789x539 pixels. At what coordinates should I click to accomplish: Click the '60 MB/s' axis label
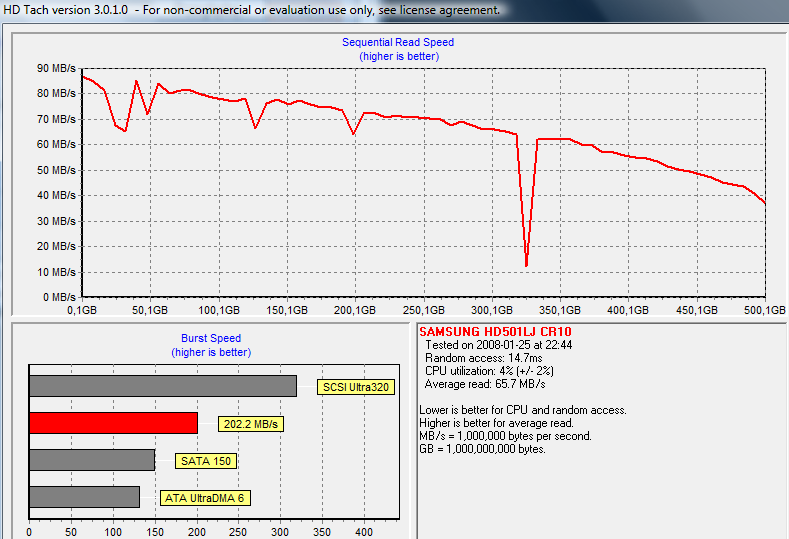pos(56,144)
